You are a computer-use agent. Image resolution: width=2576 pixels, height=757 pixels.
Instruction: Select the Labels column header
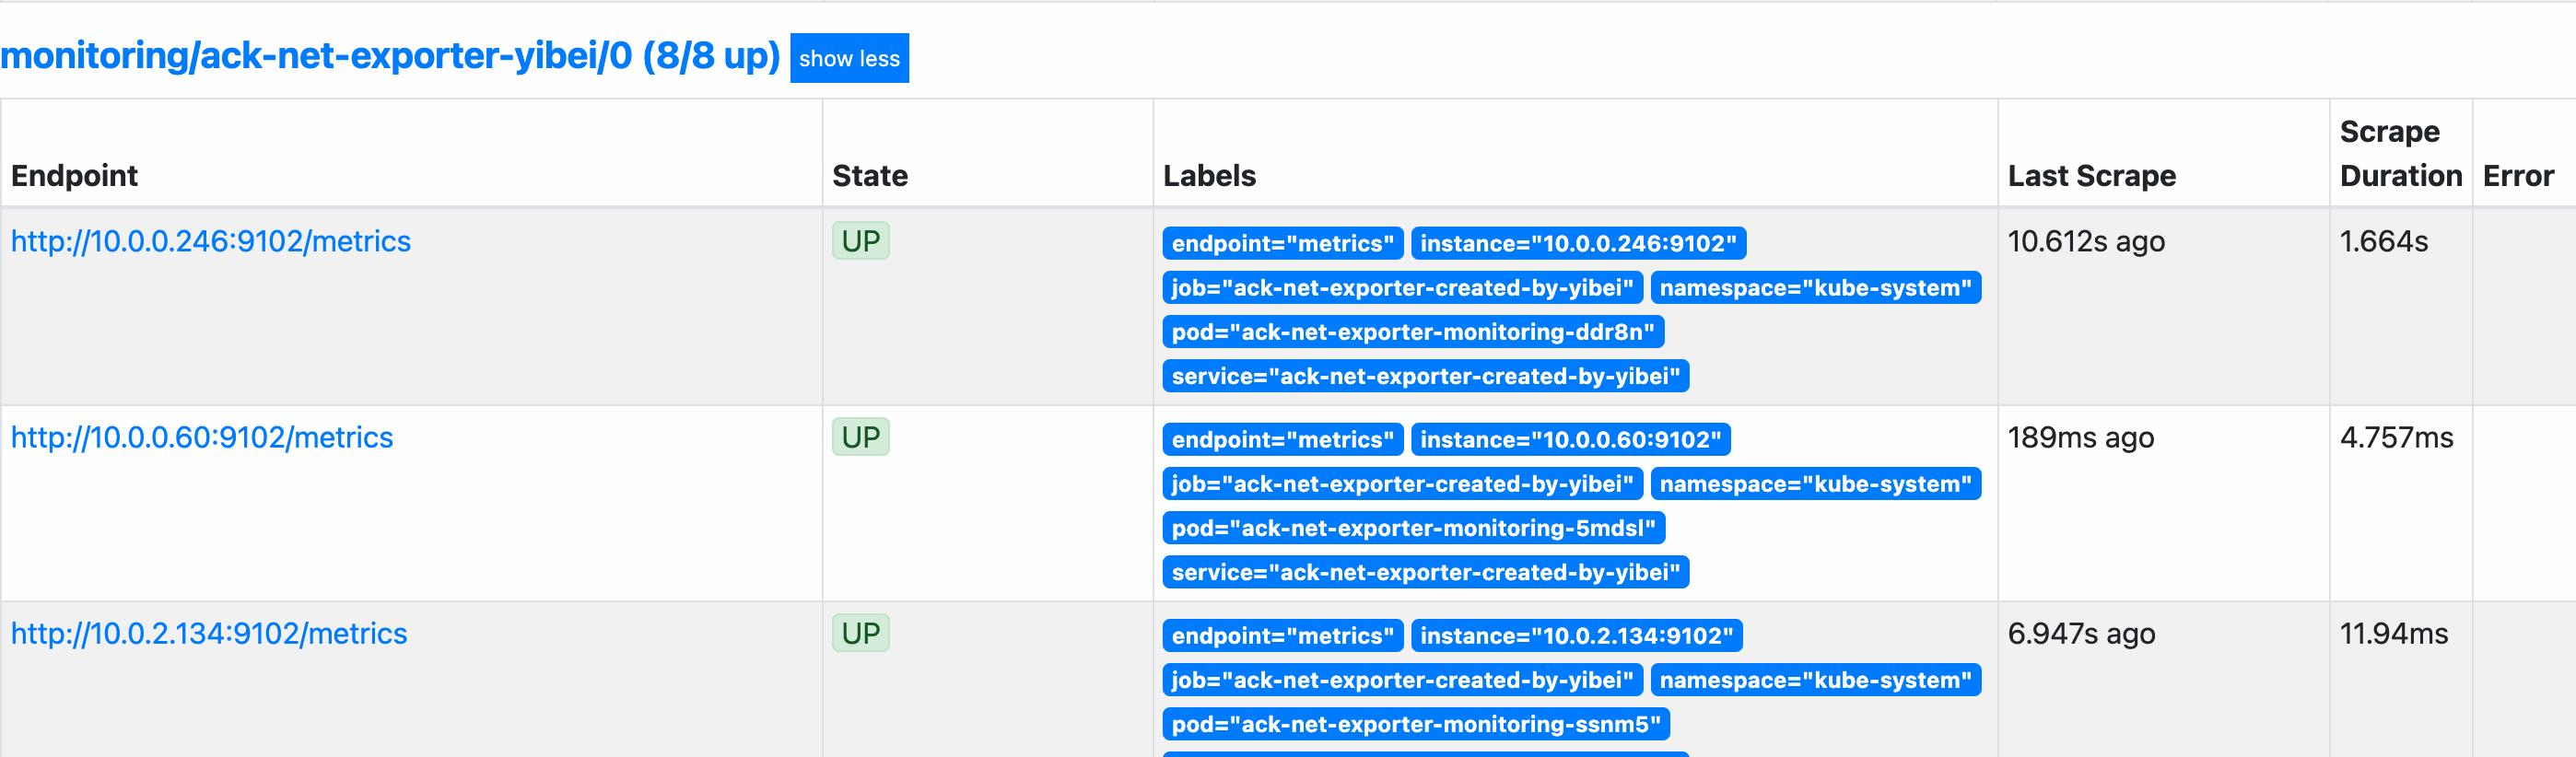1209,176
